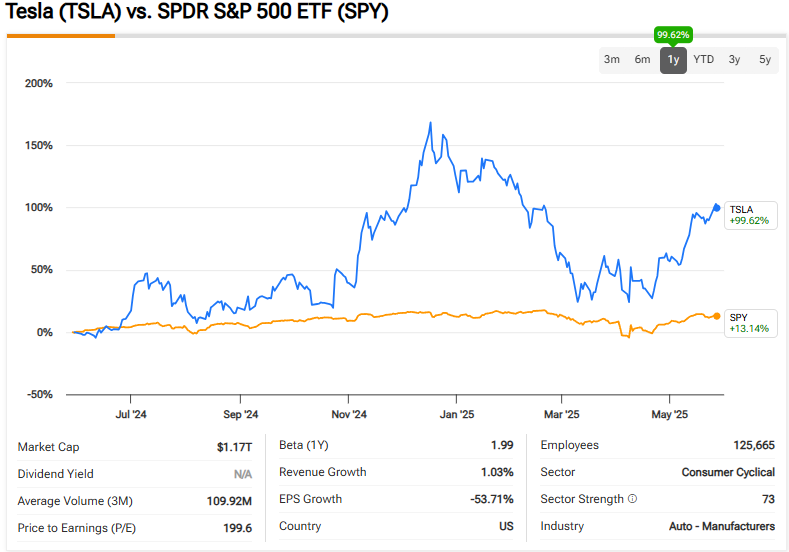Click the Sep '24 axis label

pos(241,415)
